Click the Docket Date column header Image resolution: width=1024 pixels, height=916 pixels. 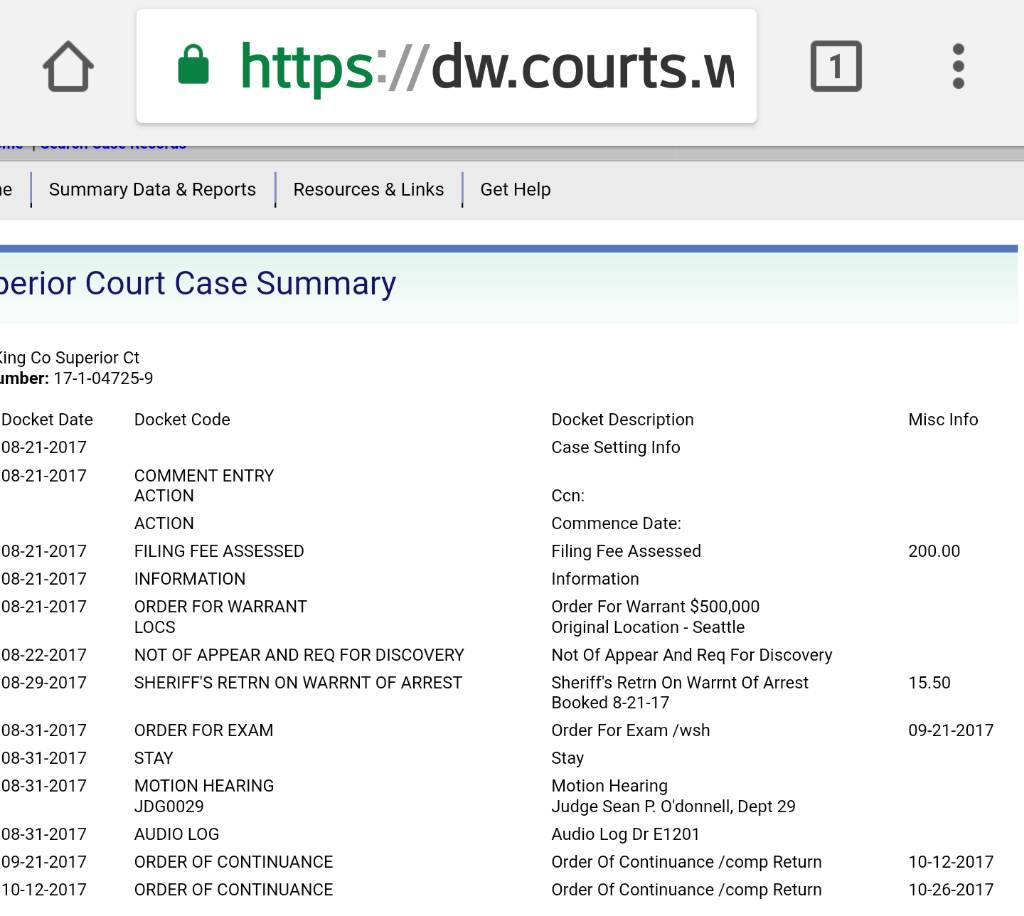[x=47, y=420]
